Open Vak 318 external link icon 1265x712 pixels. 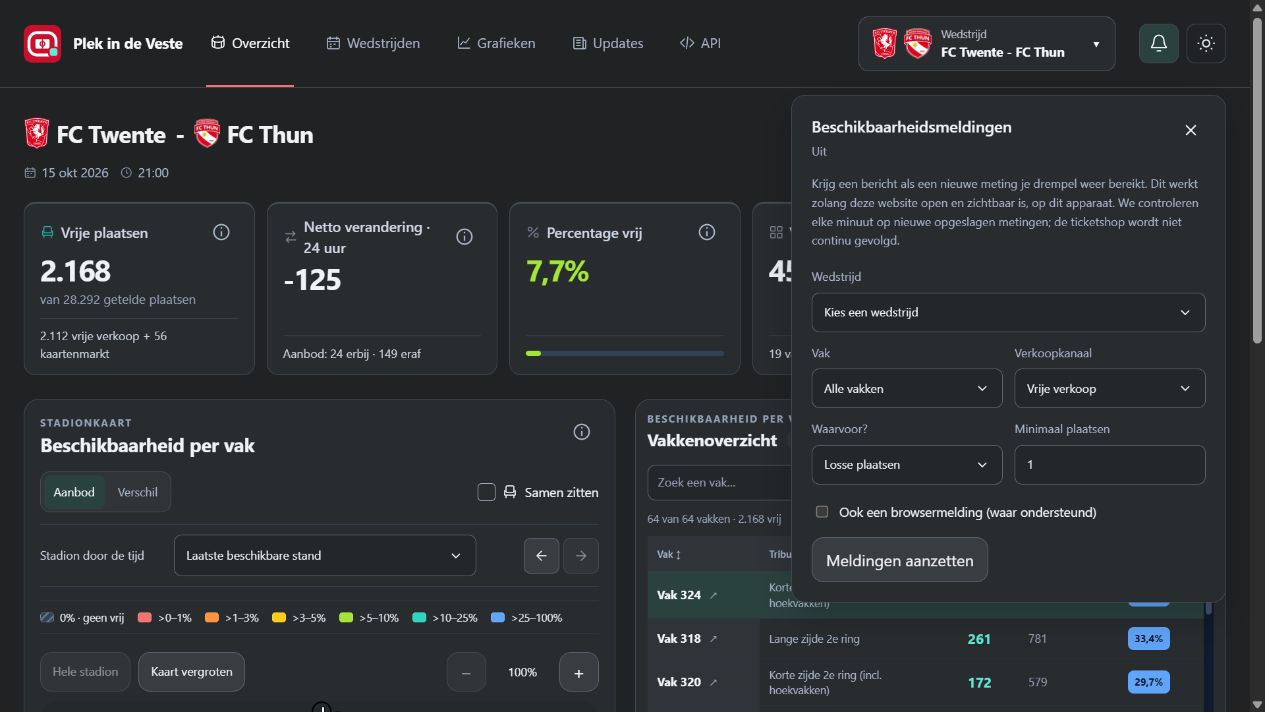click(713, 639)
